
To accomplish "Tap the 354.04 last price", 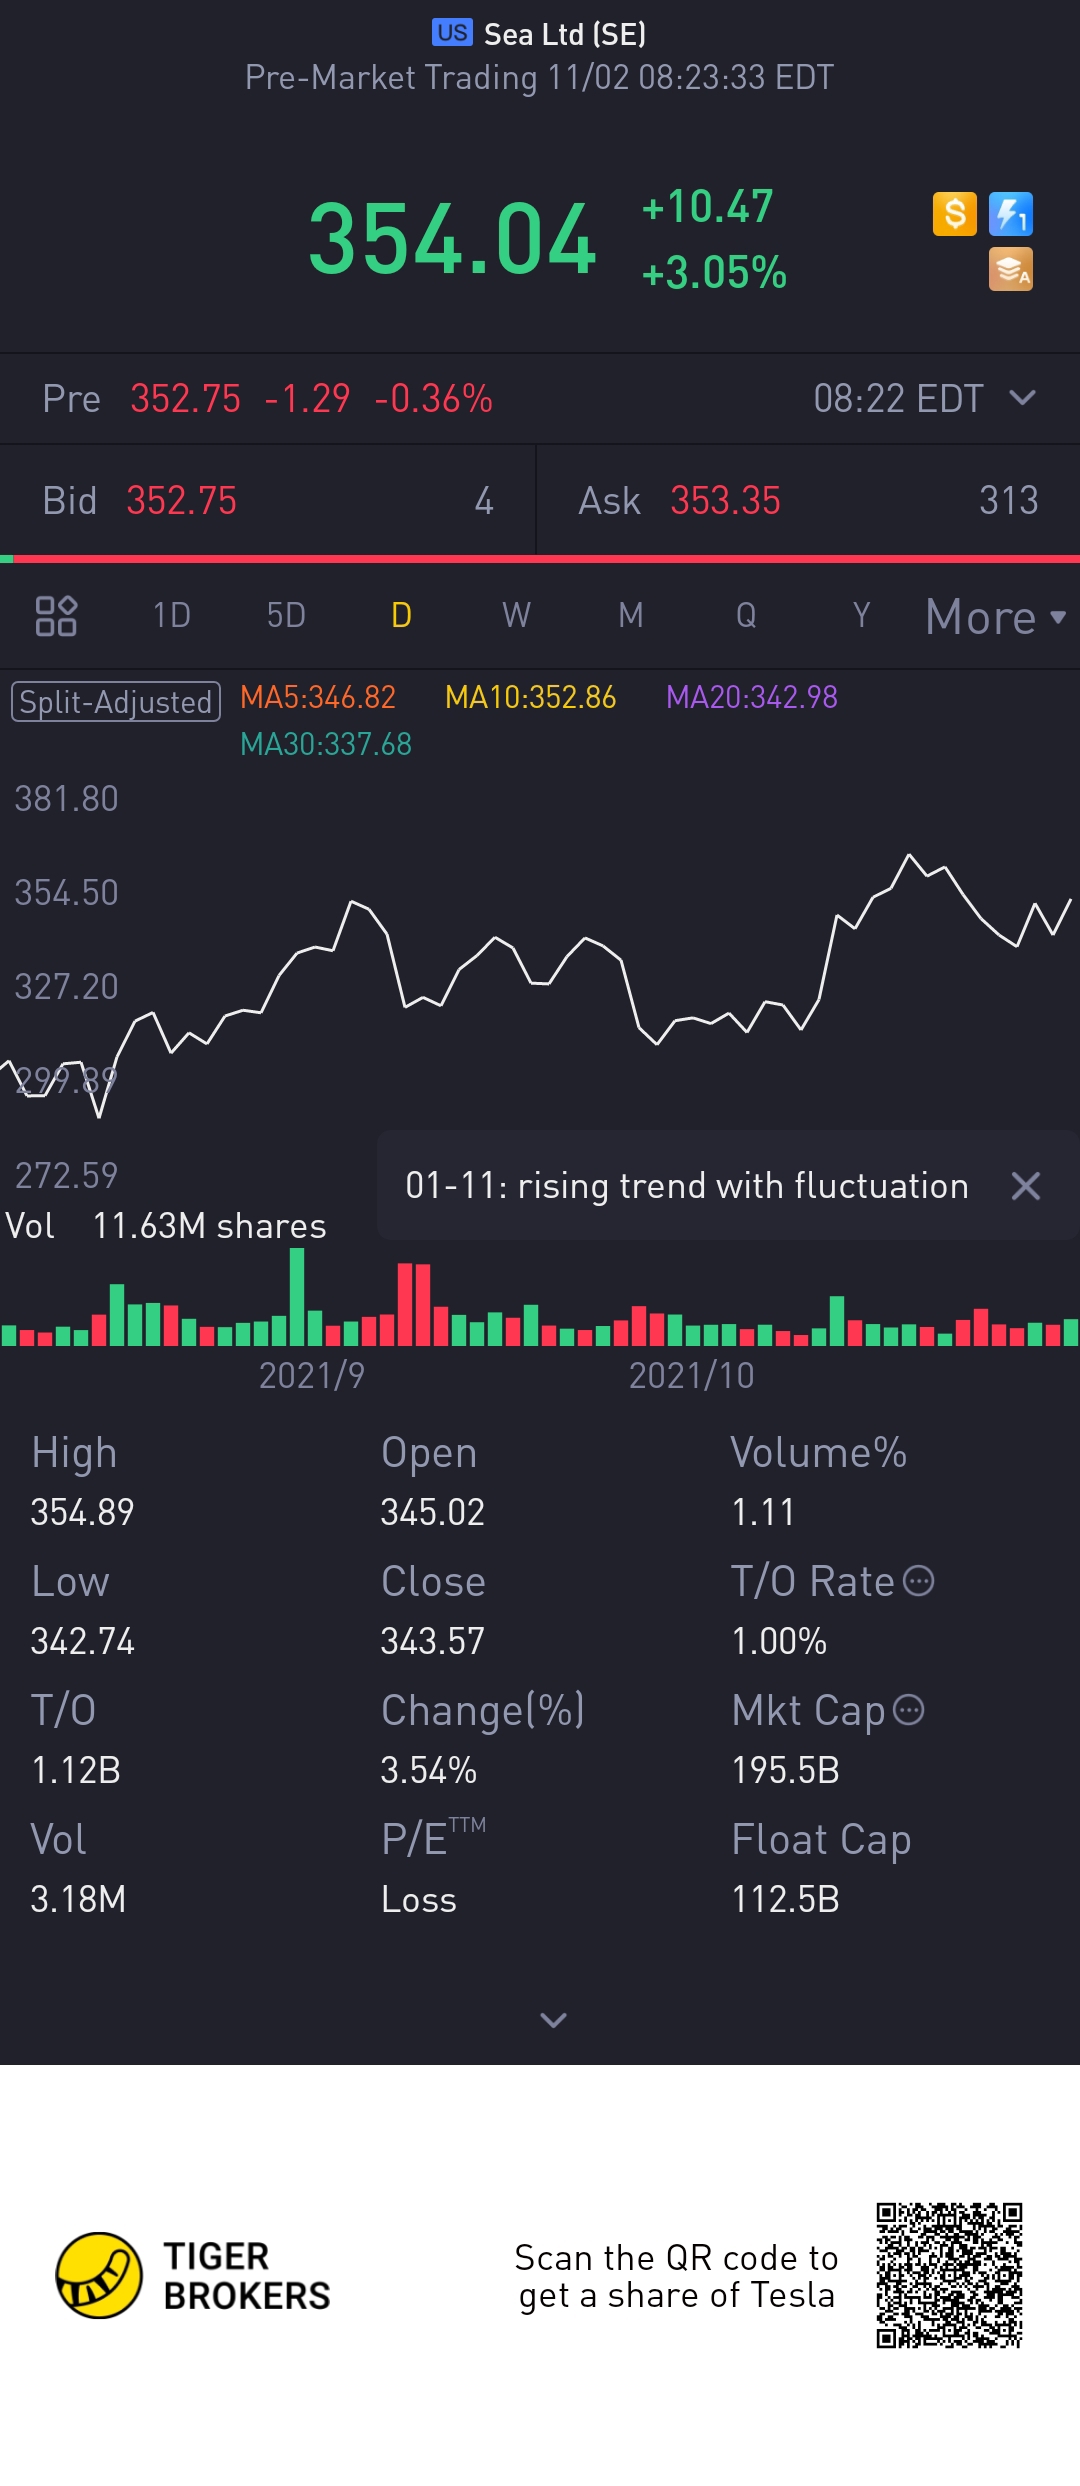I will click(452, 238).
